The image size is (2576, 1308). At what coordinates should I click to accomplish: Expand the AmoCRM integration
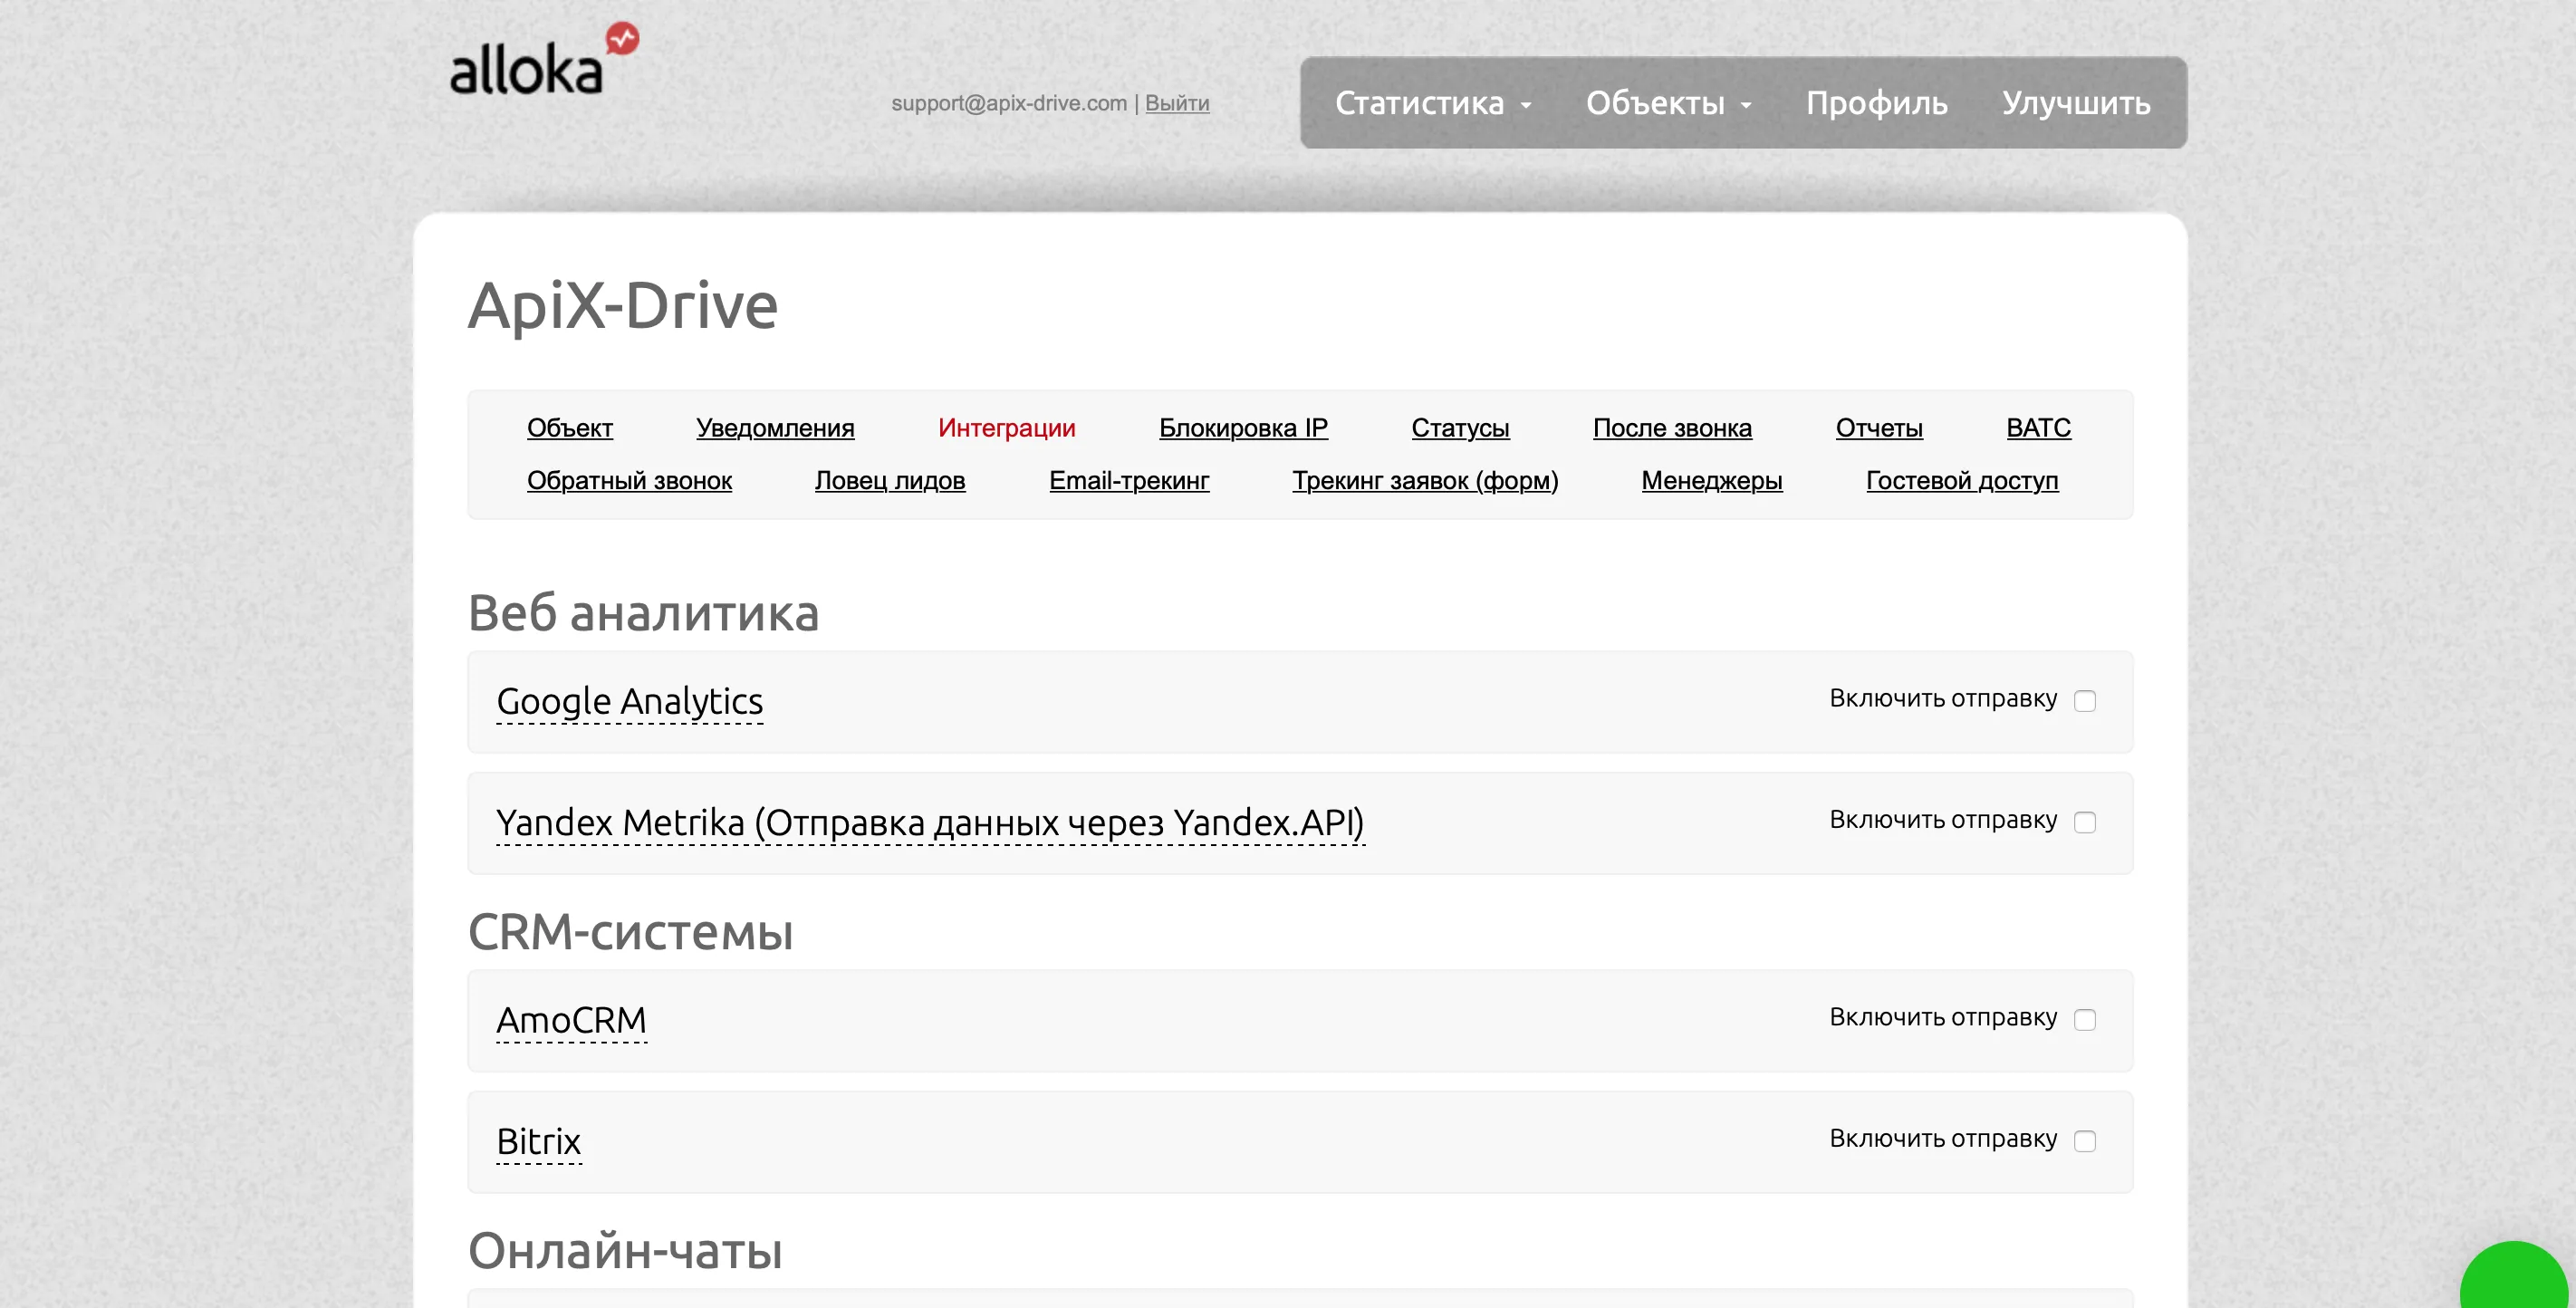(x=572, y=1021)
